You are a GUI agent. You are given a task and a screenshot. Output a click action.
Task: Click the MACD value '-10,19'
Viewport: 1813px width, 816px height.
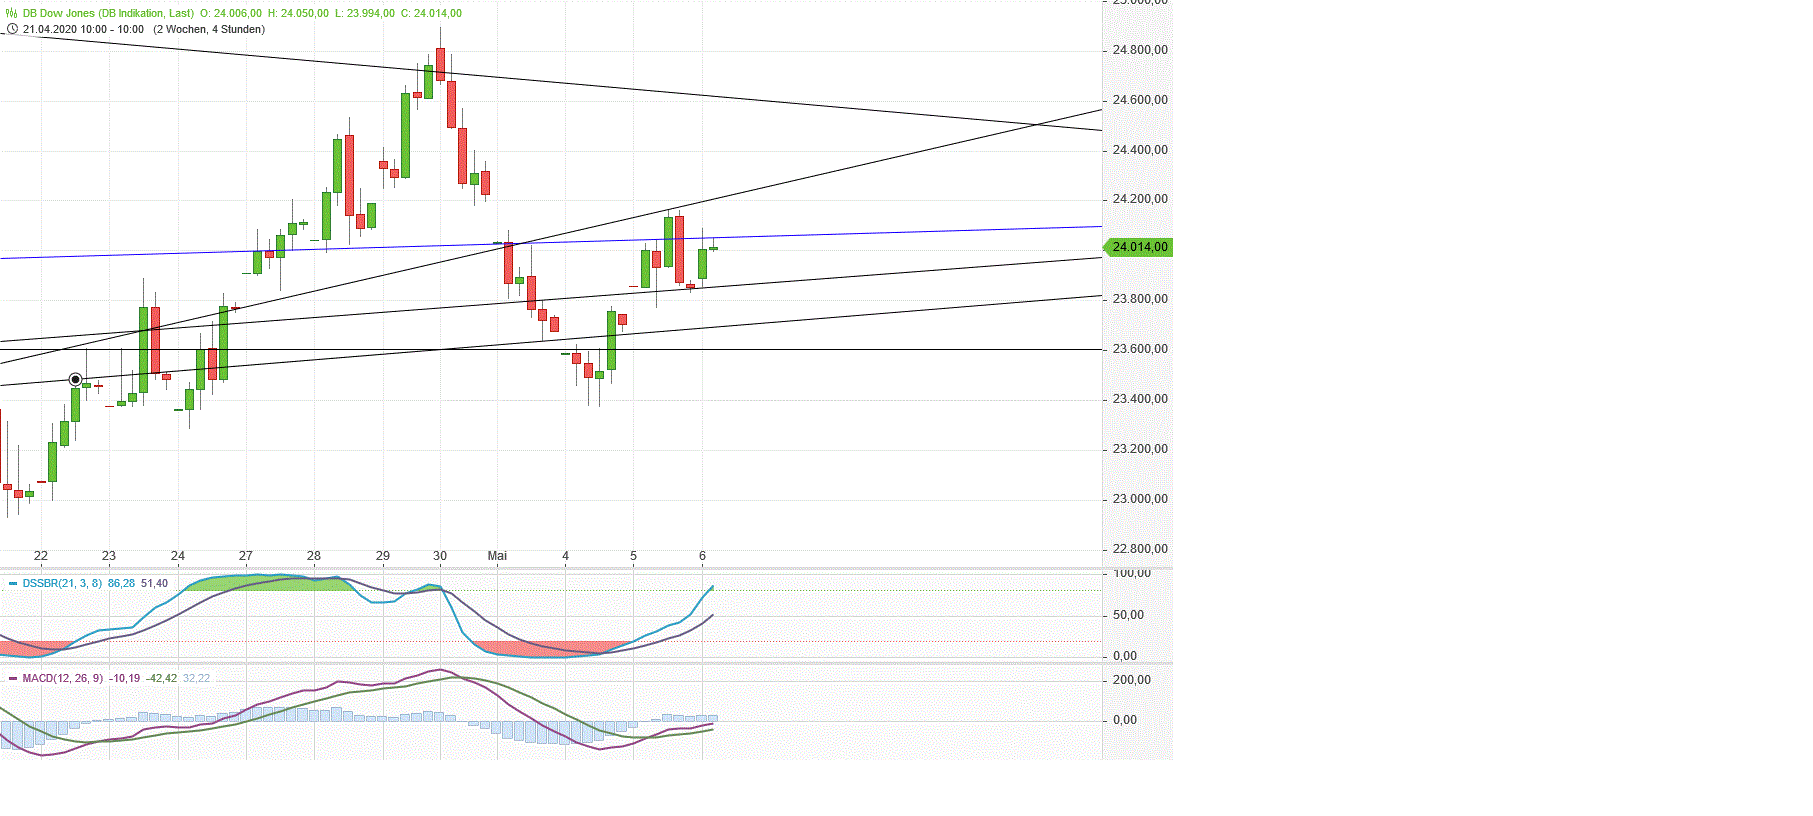[x=125, y=678]
